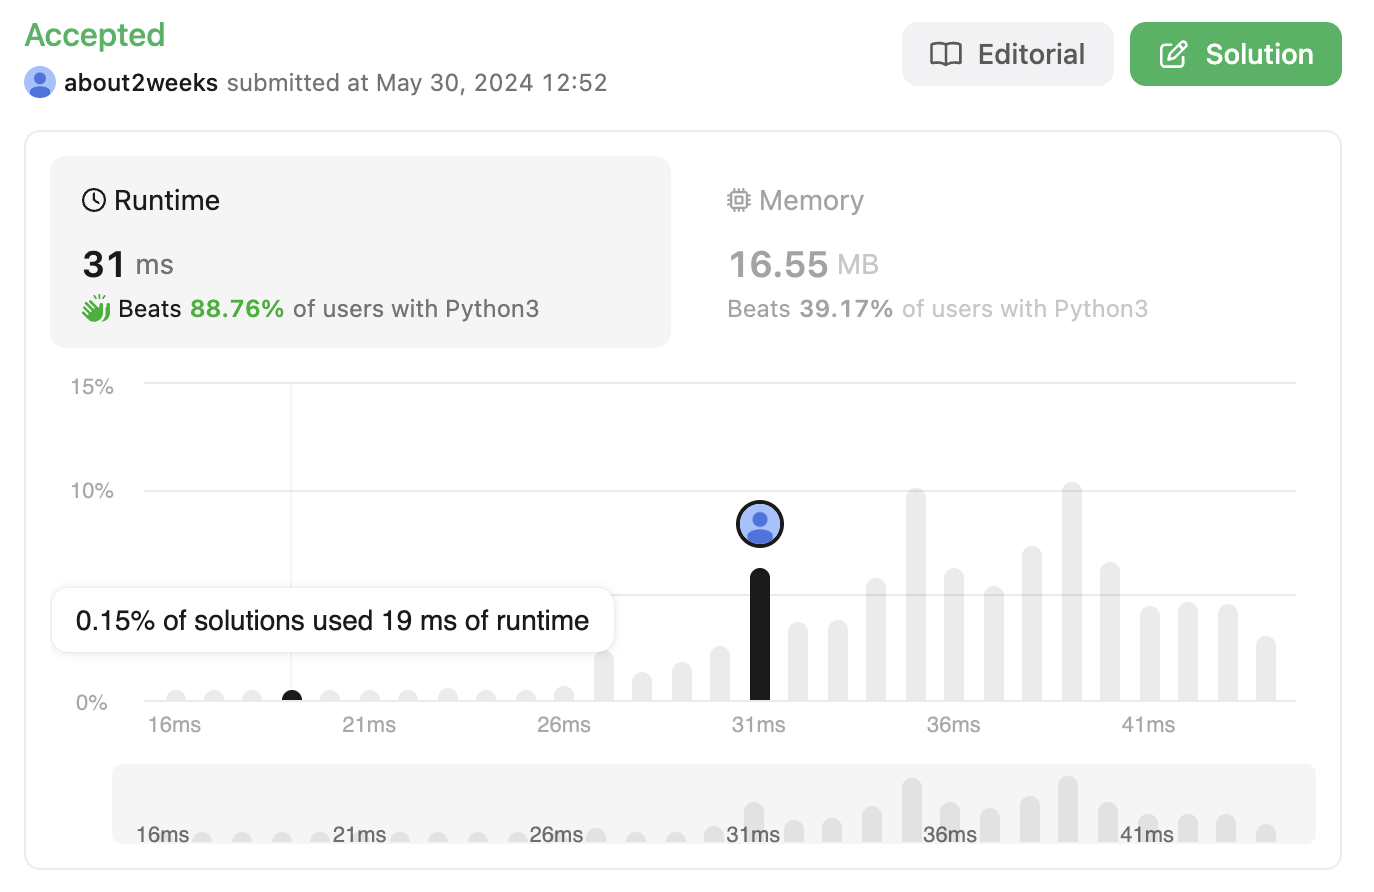Click the Memory chip icon
The image size is (1374, 892).
click(x=738, y=200)
